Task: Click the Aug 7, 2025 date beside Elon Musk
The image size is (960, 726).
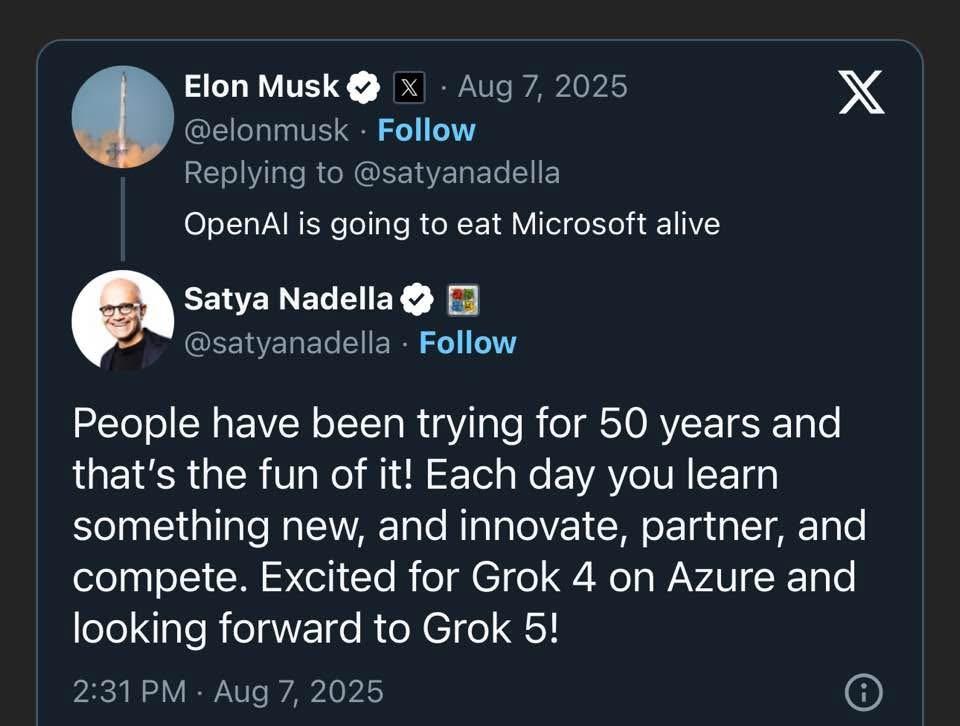Action: (542, 88)
